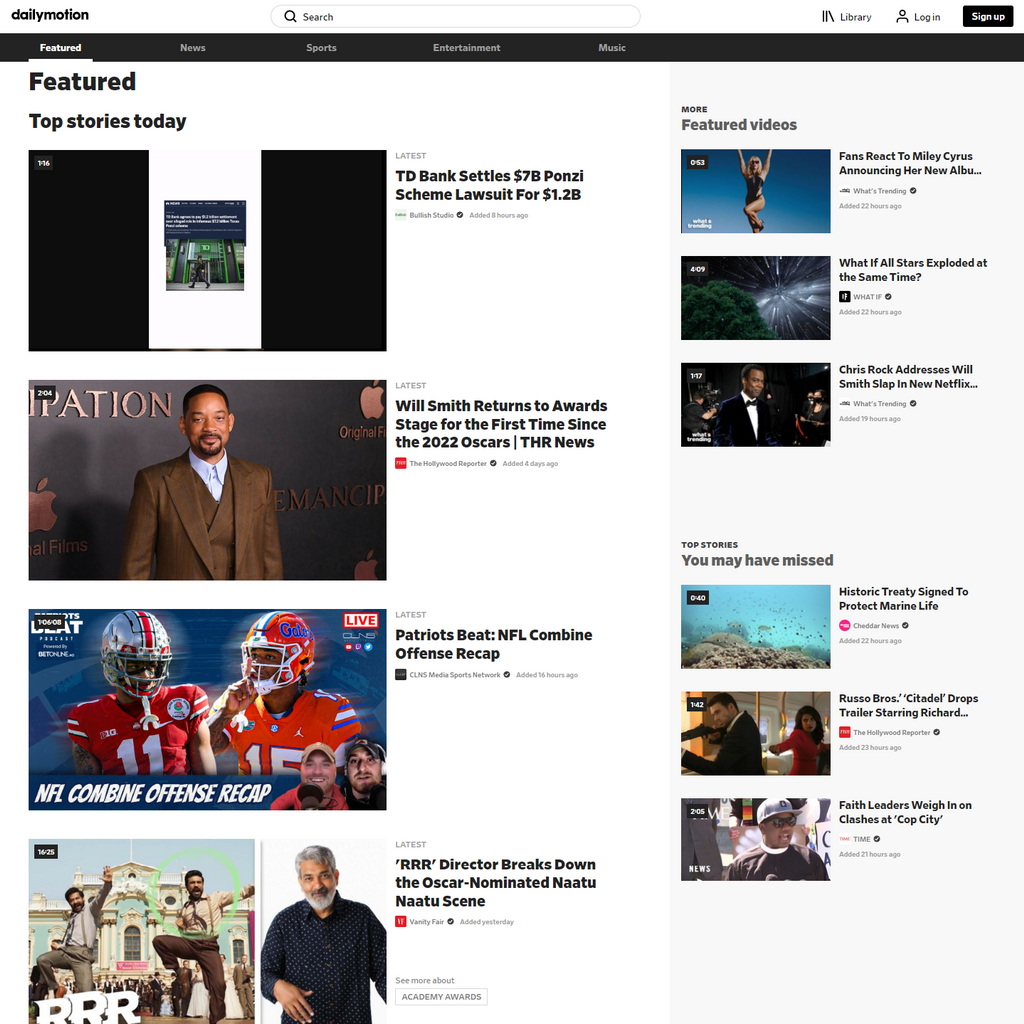Click the Log in user icon

(x=902, y=16)
